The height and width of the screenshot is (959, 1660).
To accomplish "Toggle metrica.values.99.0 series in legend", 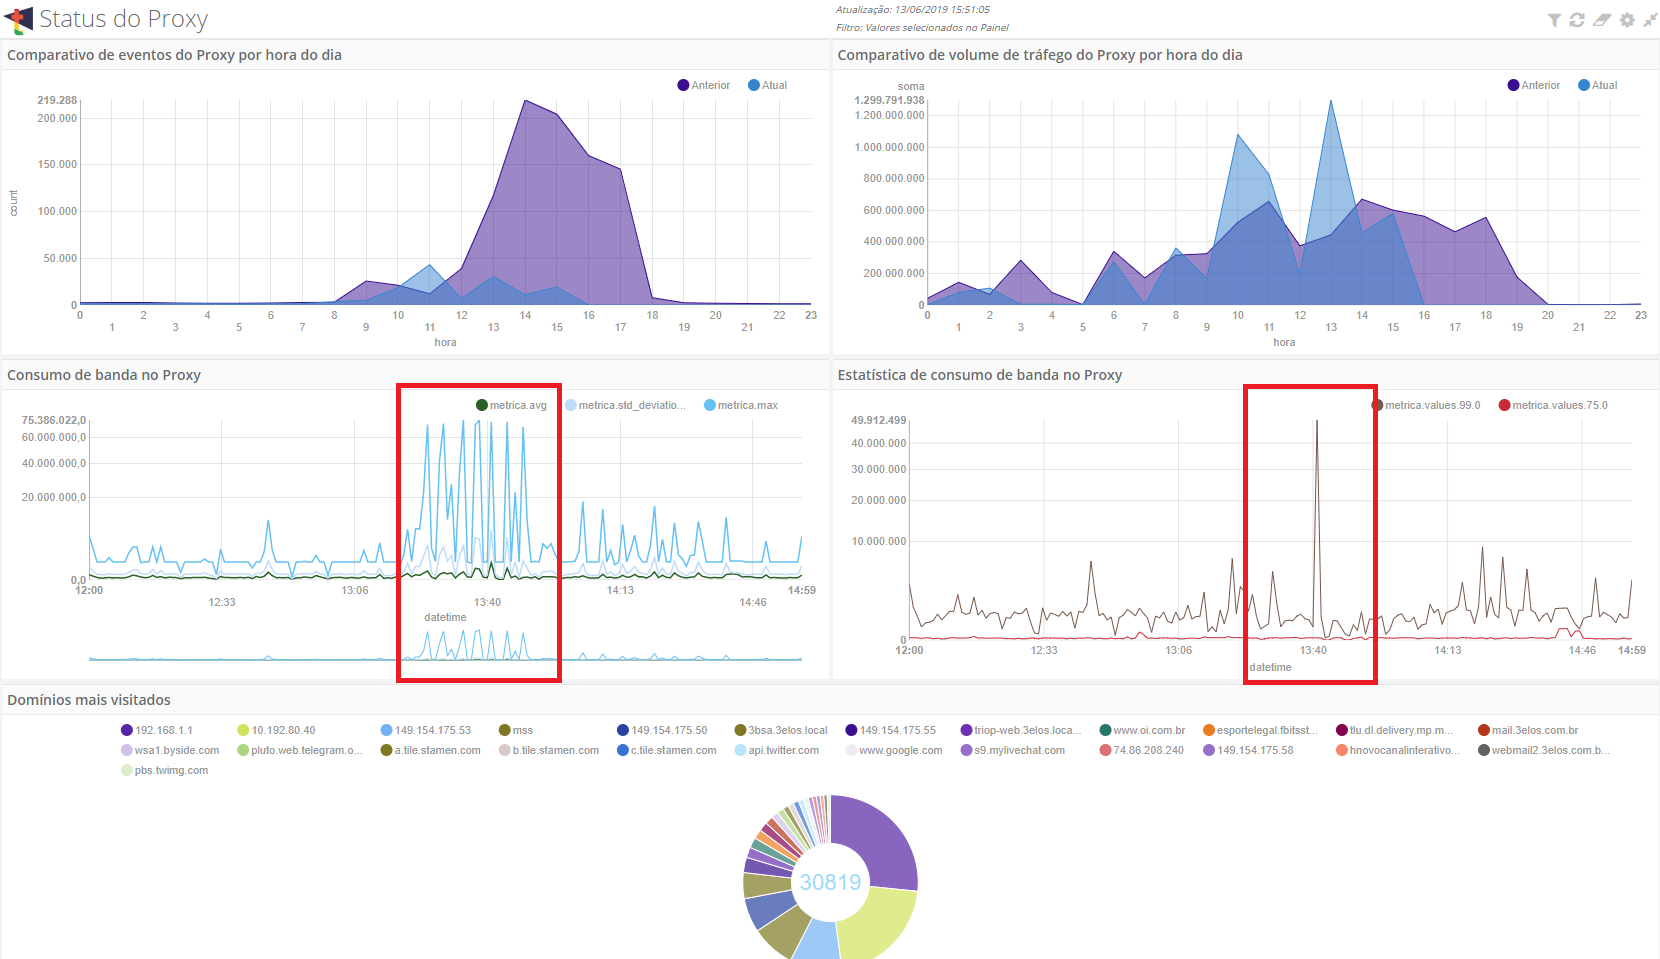I will [1426, 405].
